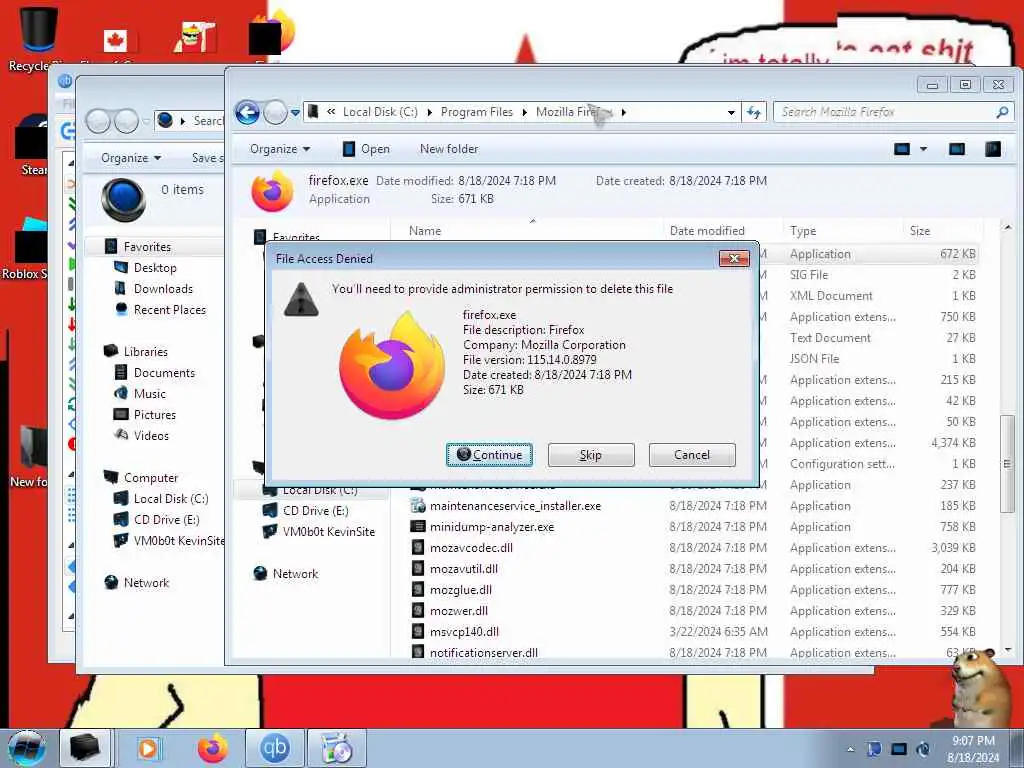The width and height of the screenshot is (1024, 768).
Task: Close the File Access Denied dialog
Action: tap(733, 259)
